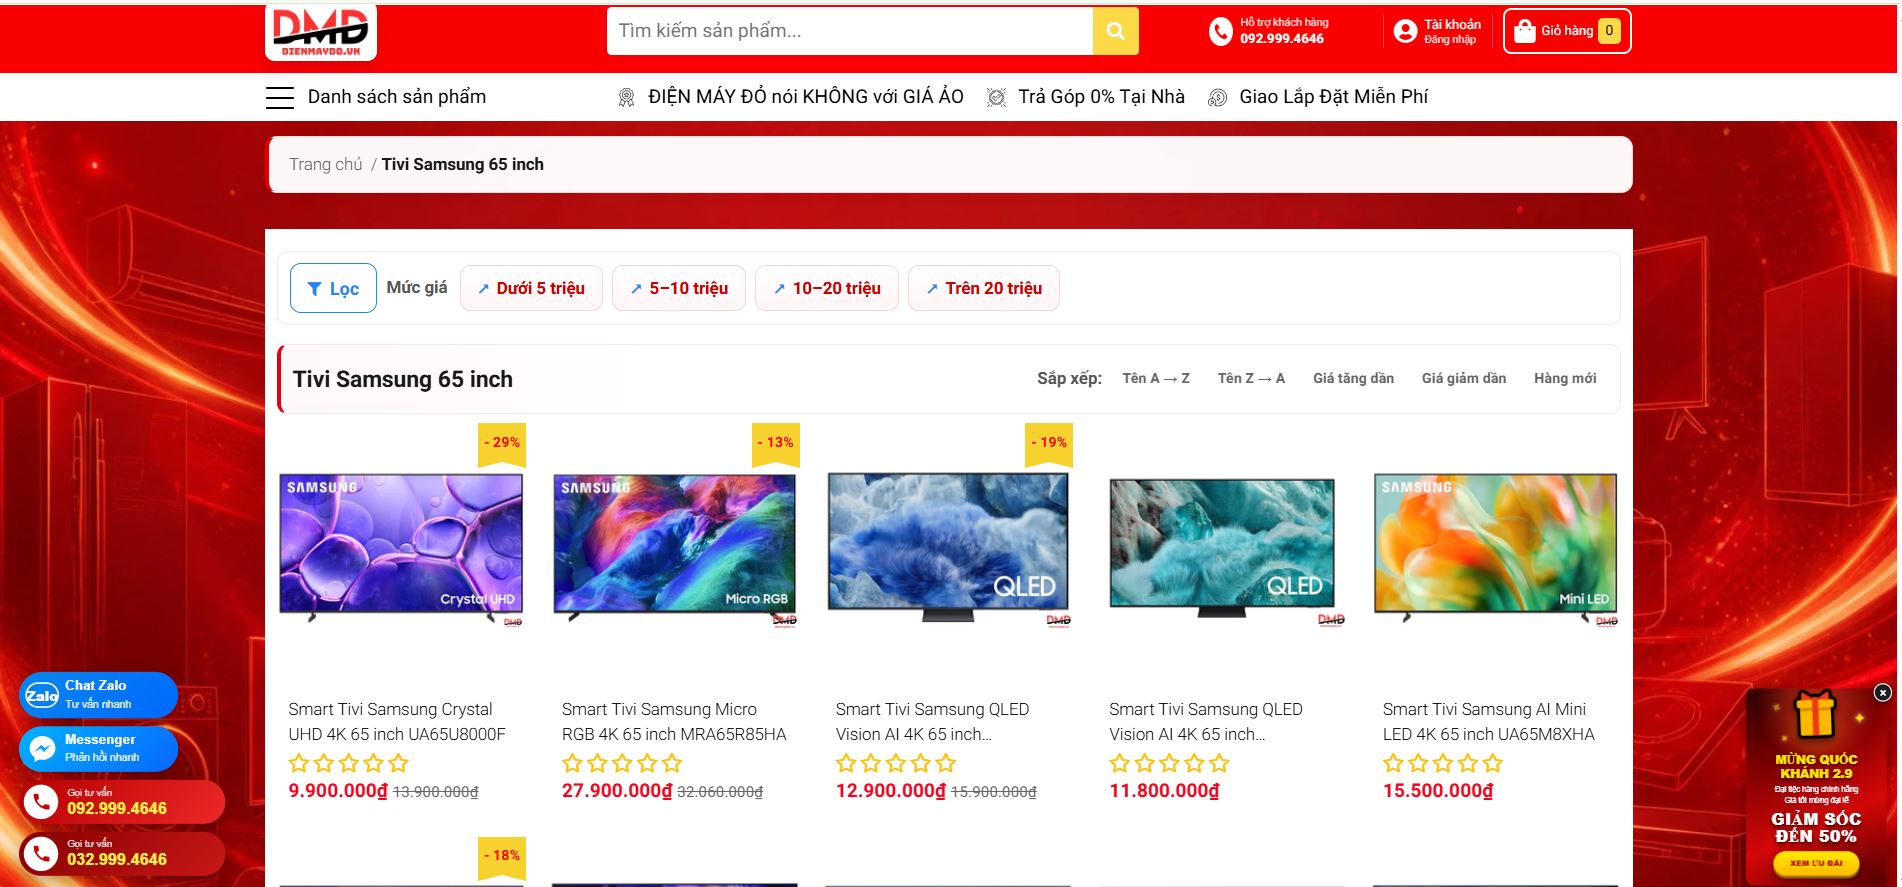Rate the Mini LED UA65M8XHA star rating
Screen dimensions: 1902x887
(x=1443, y=764)
